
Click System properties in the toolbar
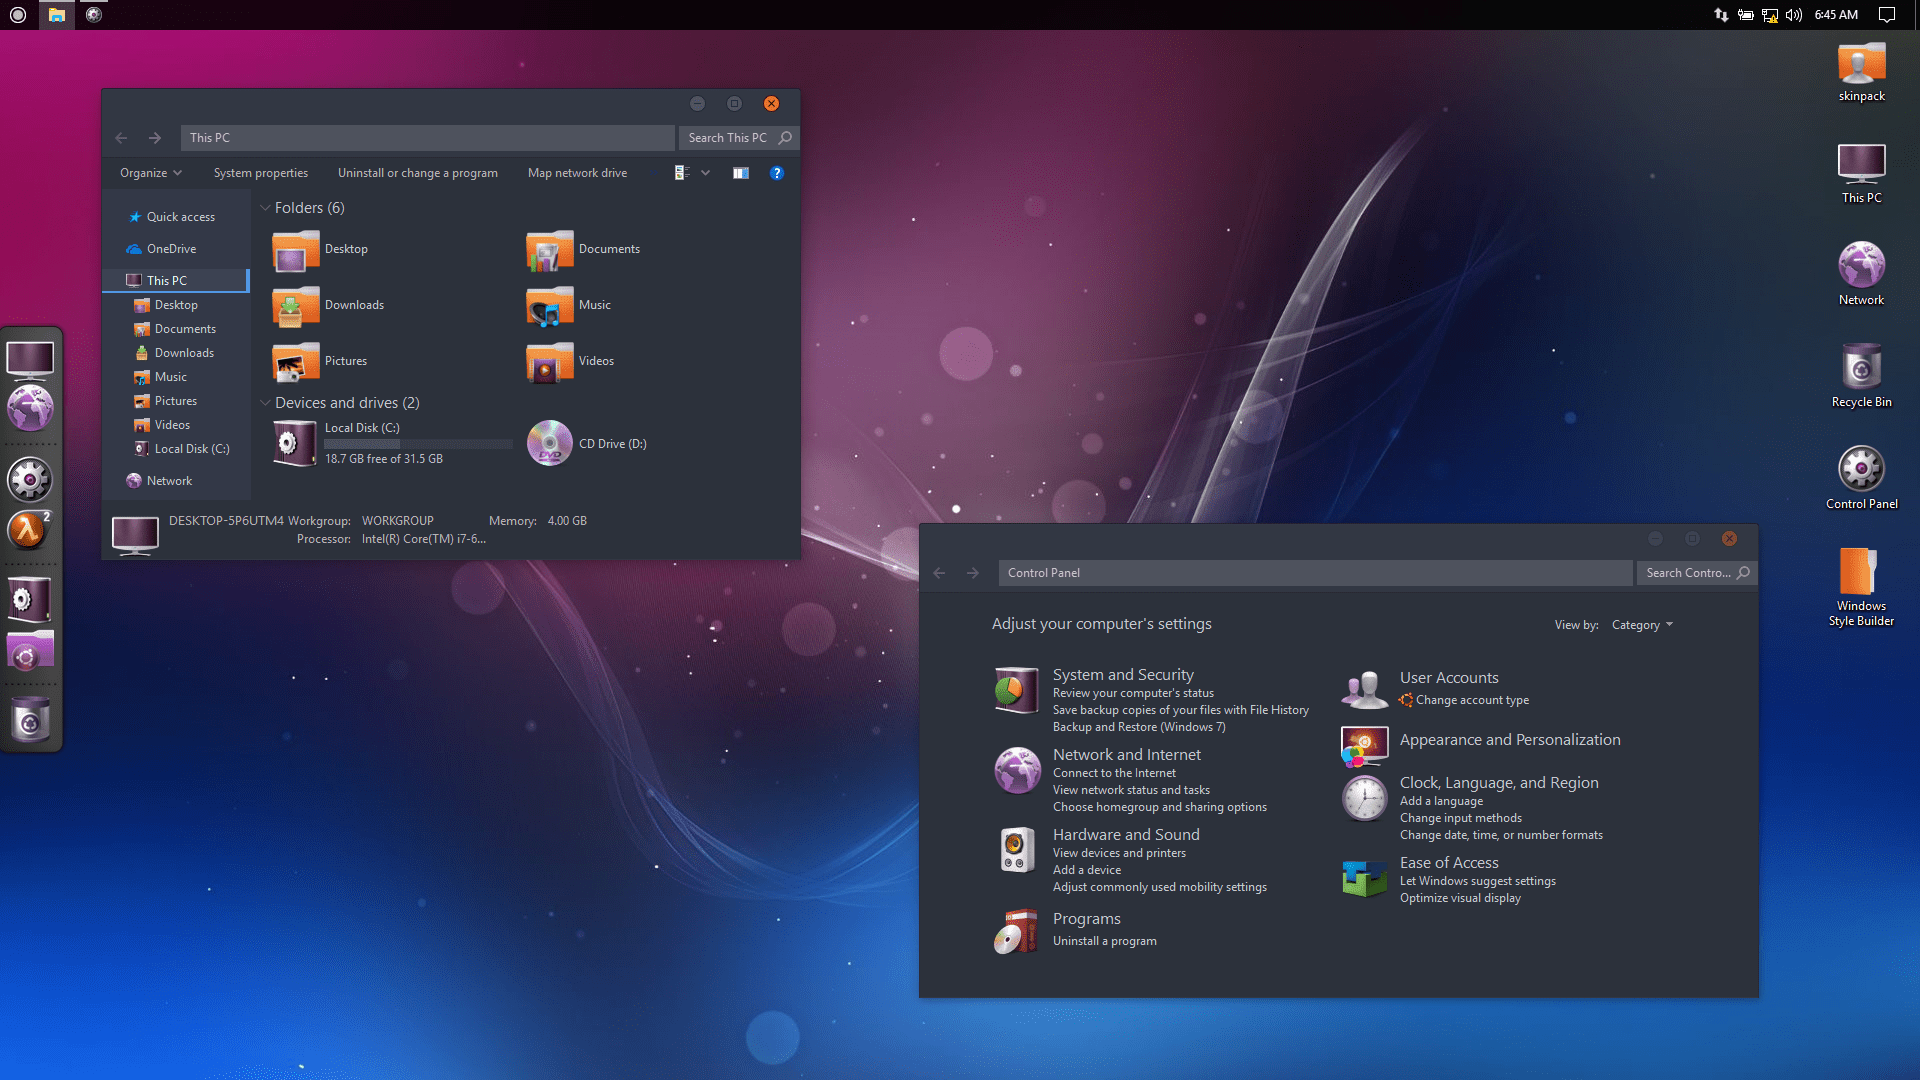(x=260, y=172)
